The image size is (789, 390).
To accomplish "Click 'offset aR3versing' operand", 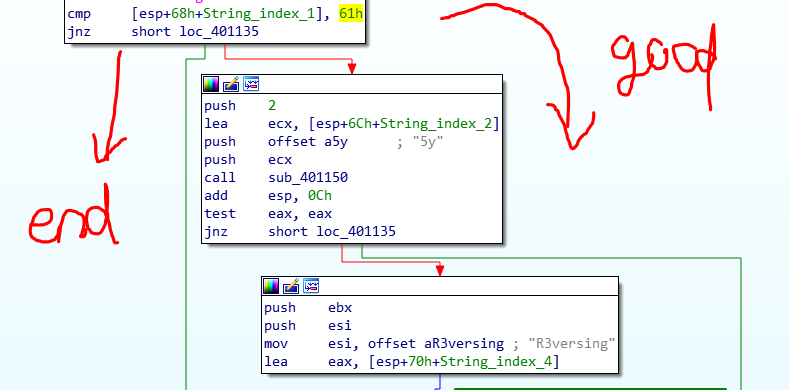I will [x=436, y=344].
